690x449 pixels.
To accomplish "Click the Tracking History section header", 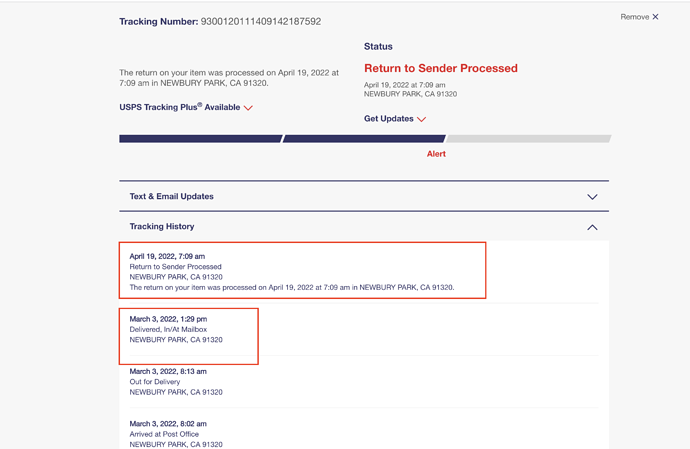I will (x=162, y=226).
